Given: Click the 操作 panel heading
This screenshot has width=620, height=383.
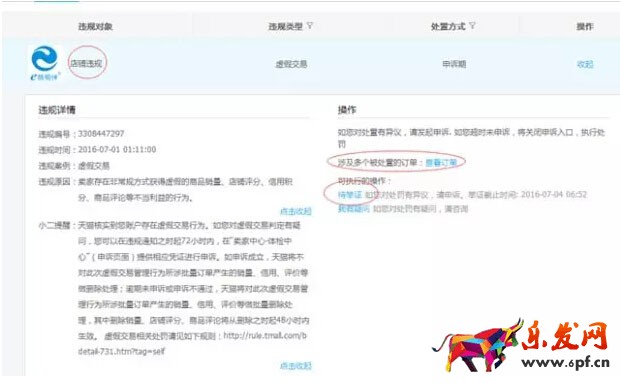Looking at the screenshot, I should (x=347, y=110).
